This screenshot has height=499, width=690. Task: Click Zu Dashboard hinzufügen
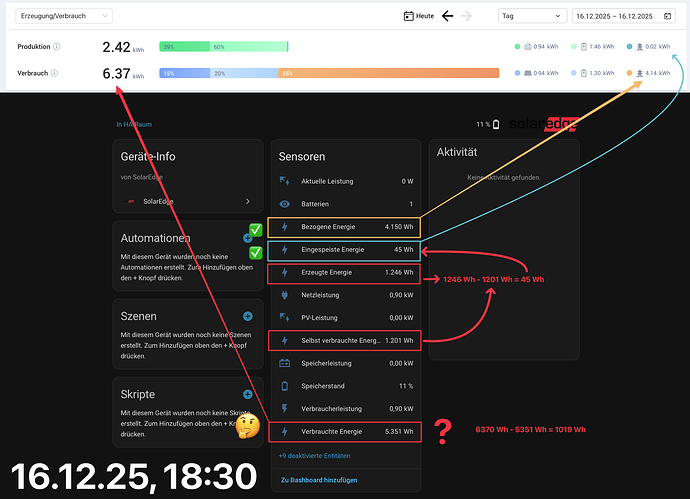point(319,480)
